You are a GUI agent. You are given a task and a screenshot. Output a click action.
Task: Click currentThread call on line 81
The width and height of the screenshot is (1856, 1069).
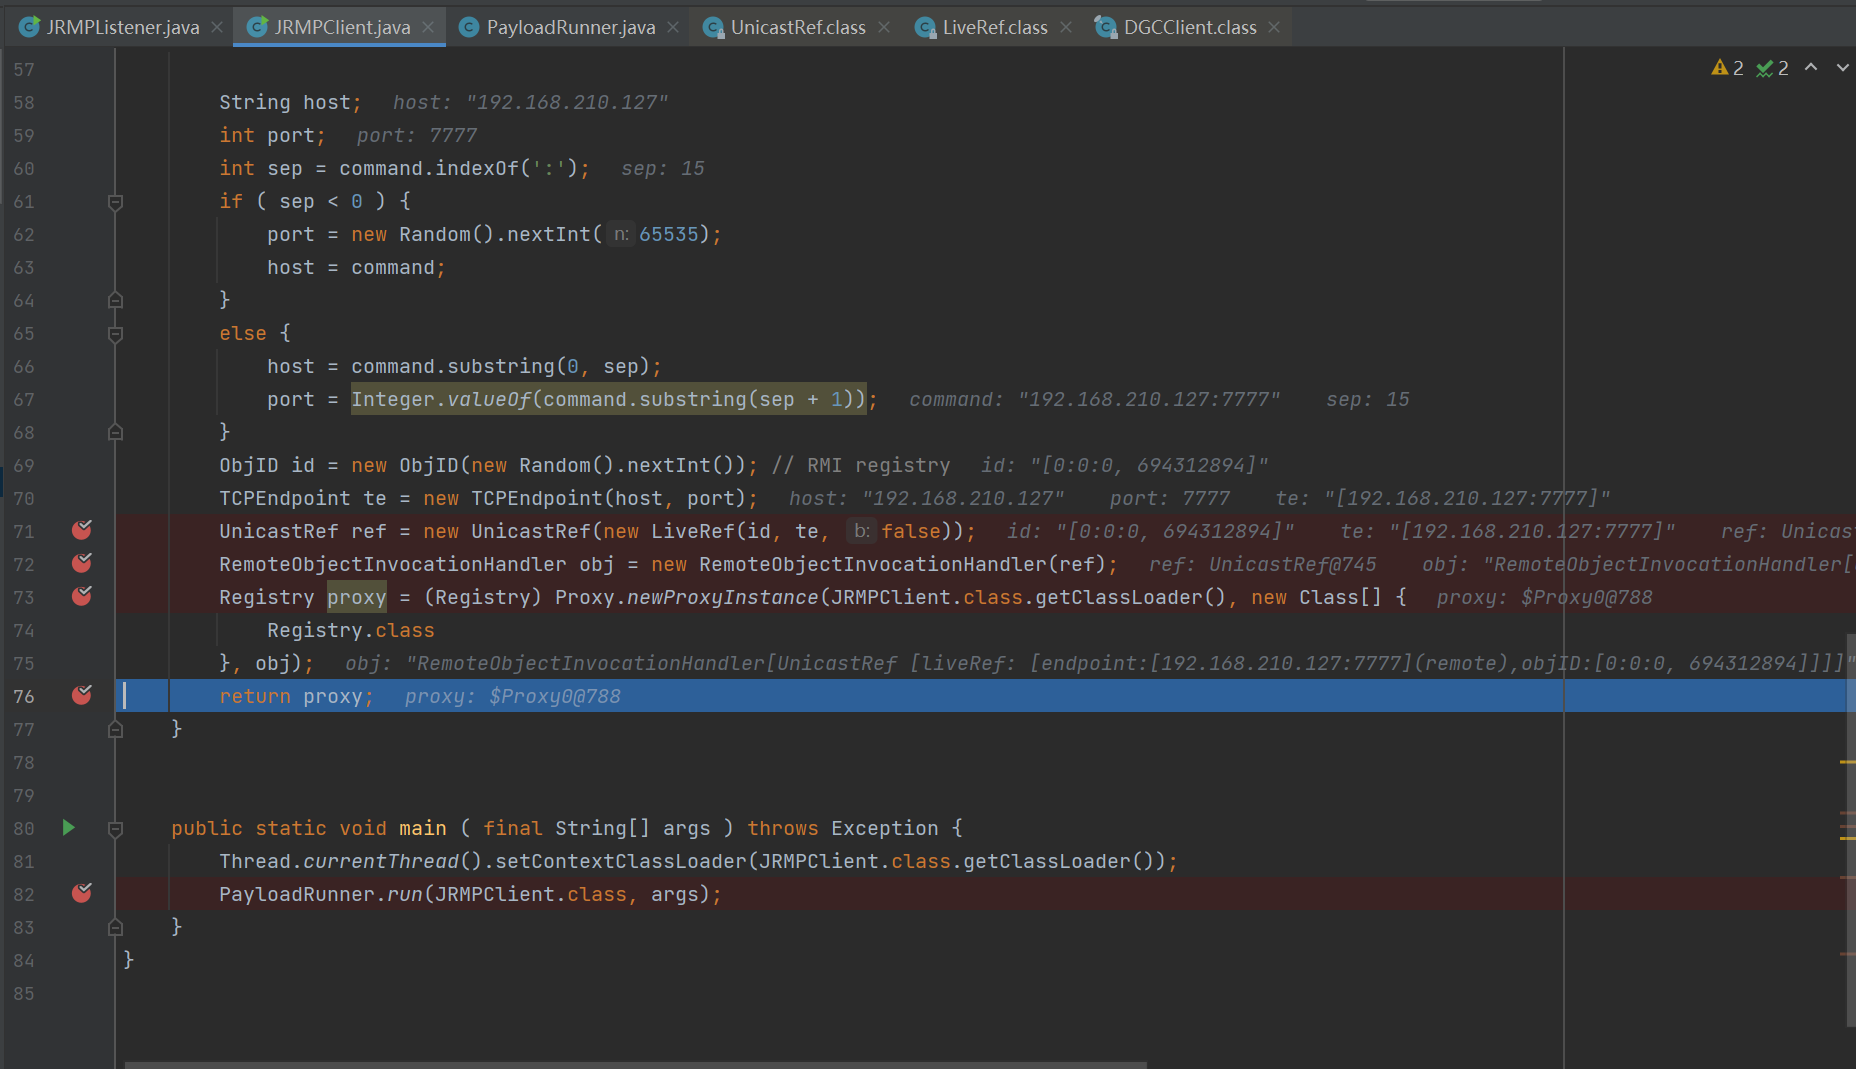(x=380, y=861)
